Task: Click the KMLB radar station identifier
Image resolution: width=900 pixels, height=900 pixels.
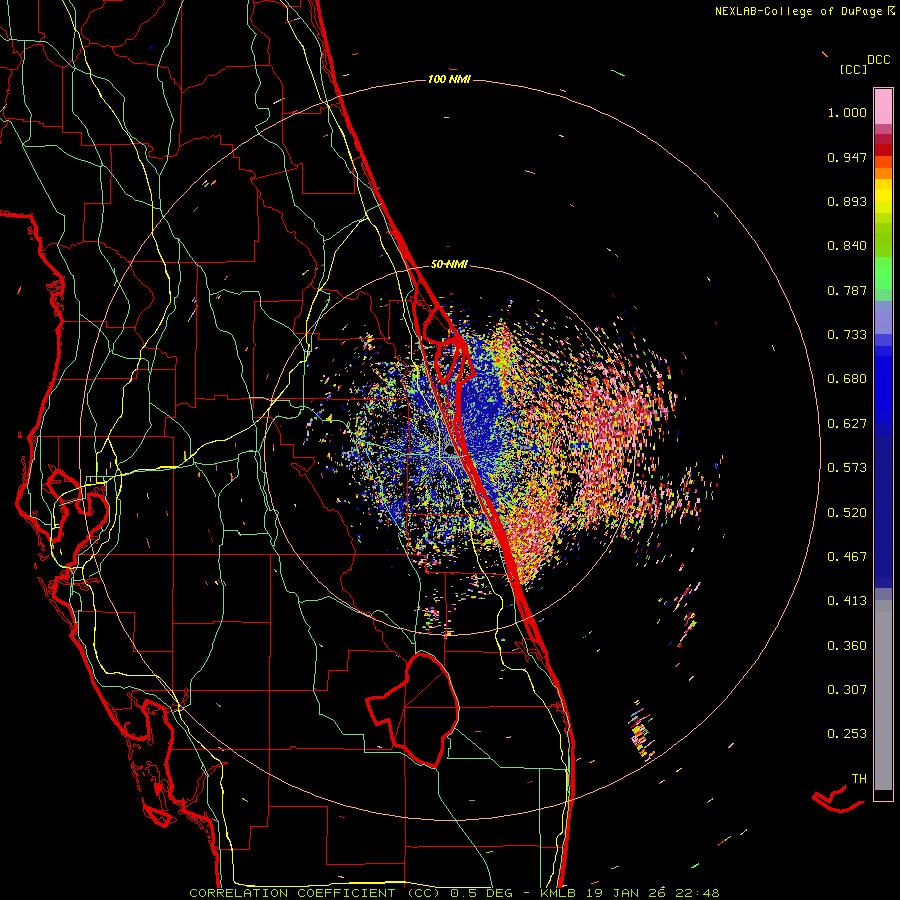Action: [x=557, y=893]
